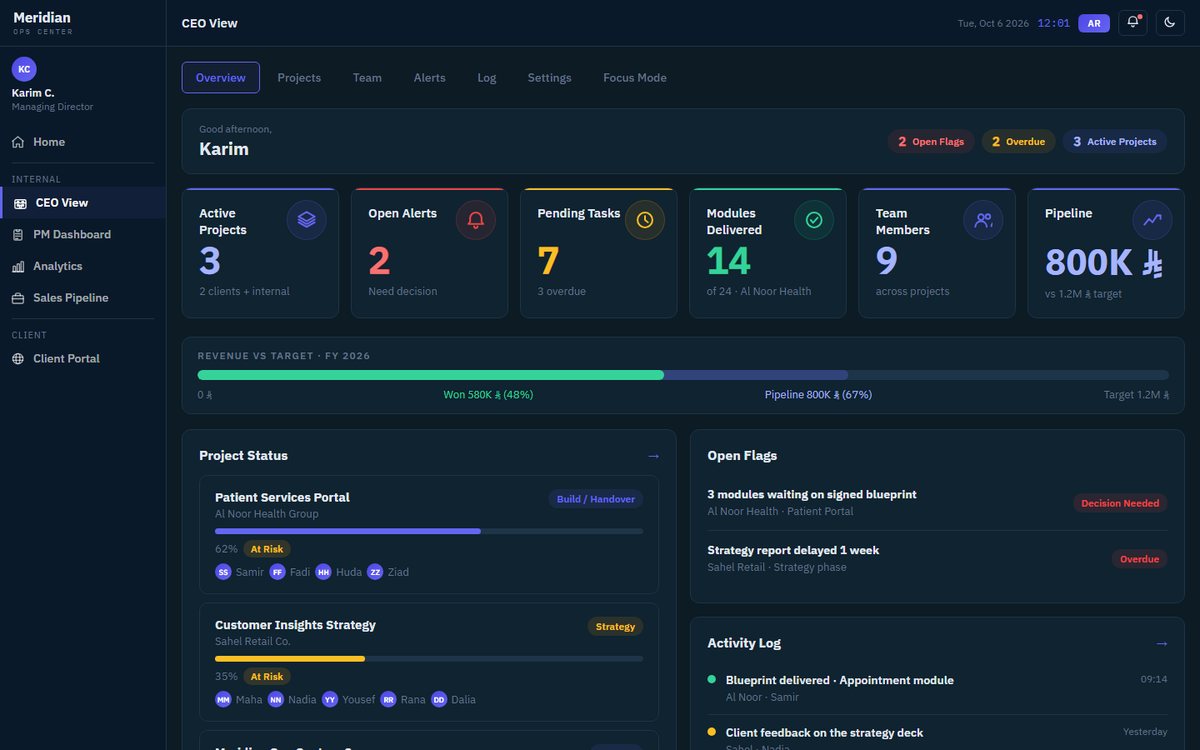Click the Strategy phase badge
The width and height of the screenshot is (1200, 750).
point(615,627)
